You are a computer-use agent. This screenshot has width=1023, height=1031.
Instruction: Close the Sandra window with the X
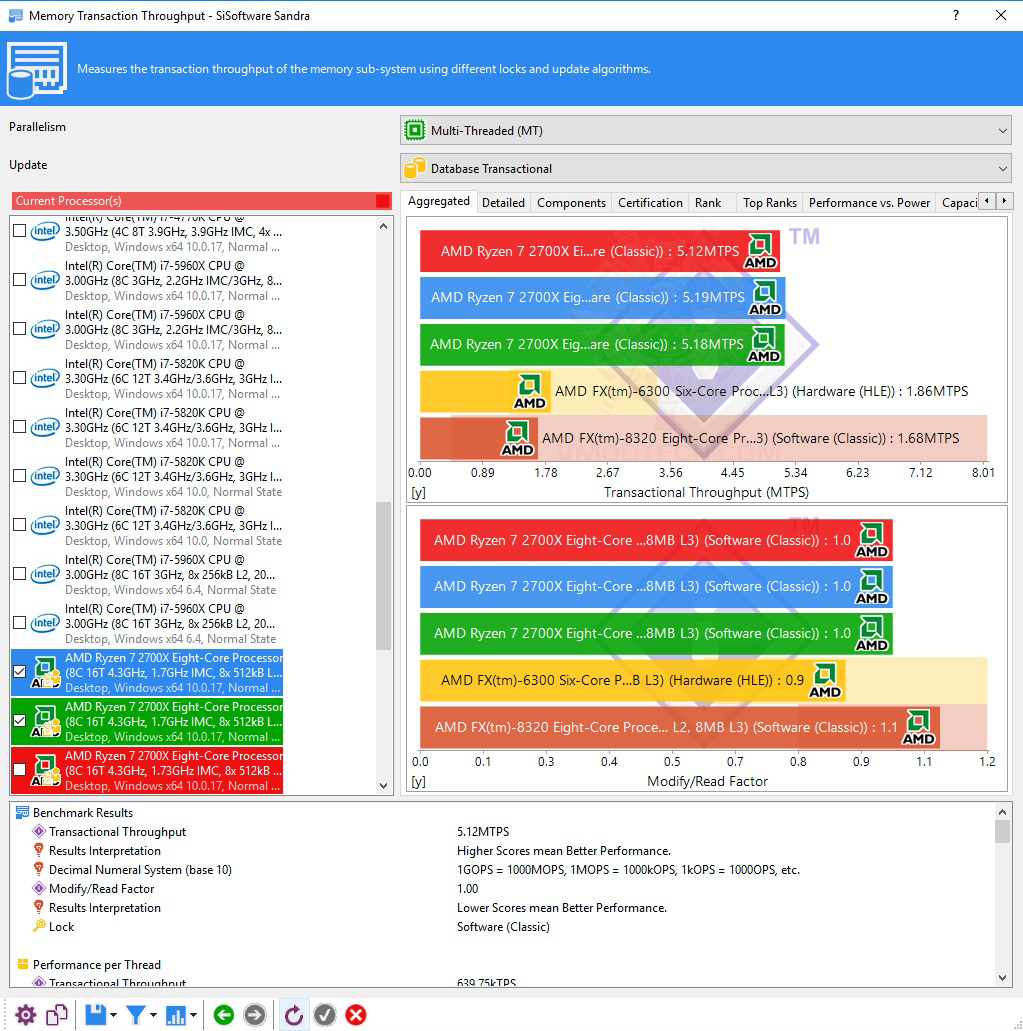click(x=1001, y=15)
